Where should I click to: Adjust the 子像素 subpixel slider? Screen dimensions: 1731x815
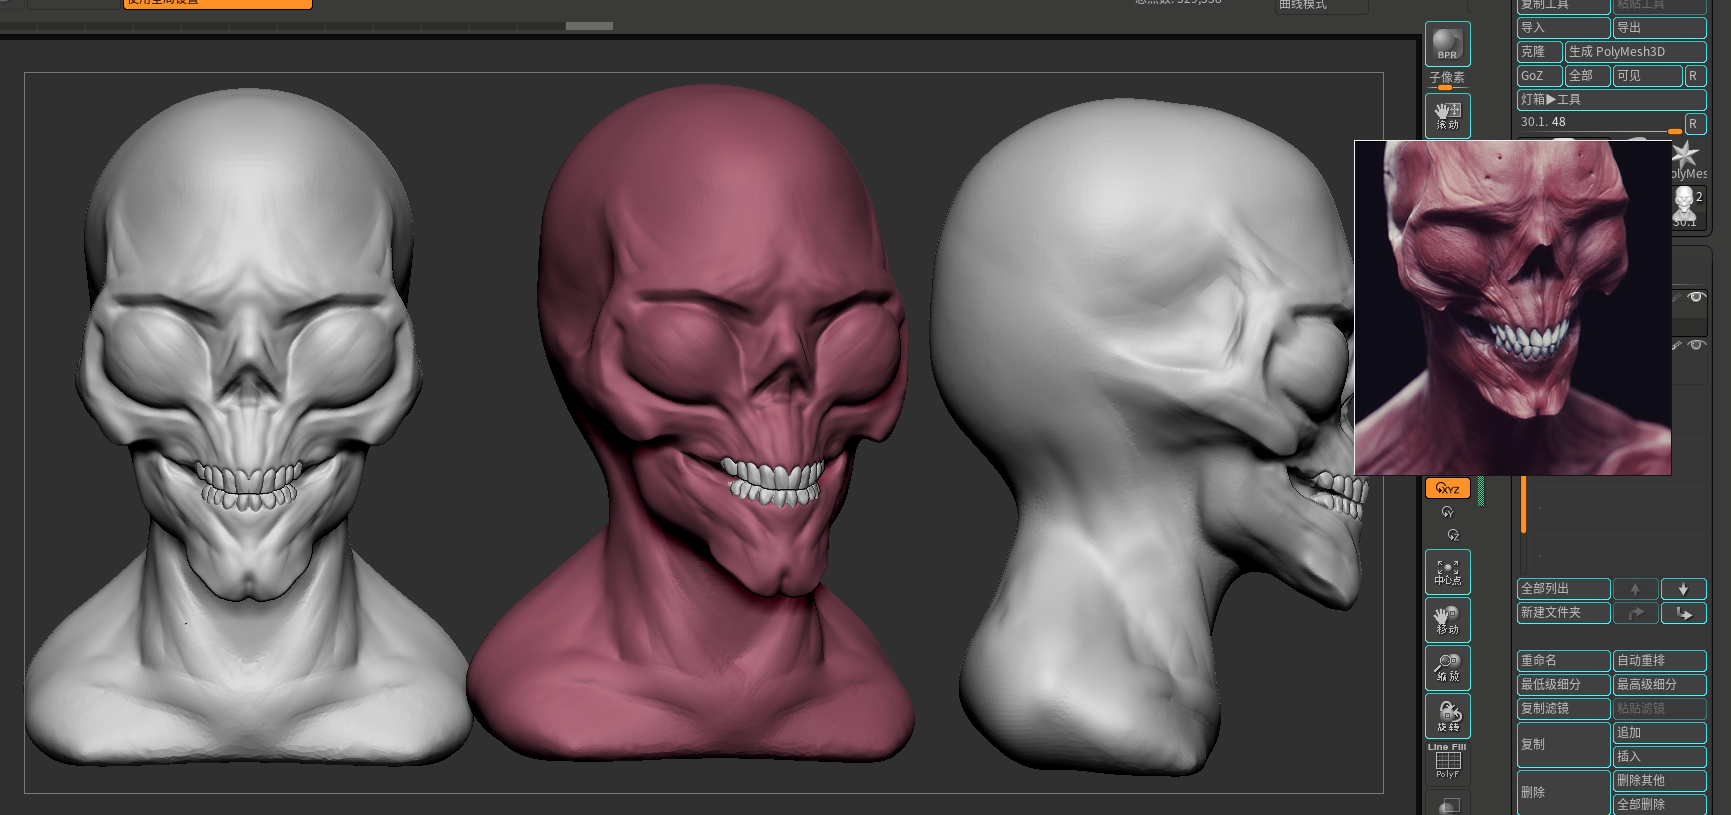click(1447, 80)
